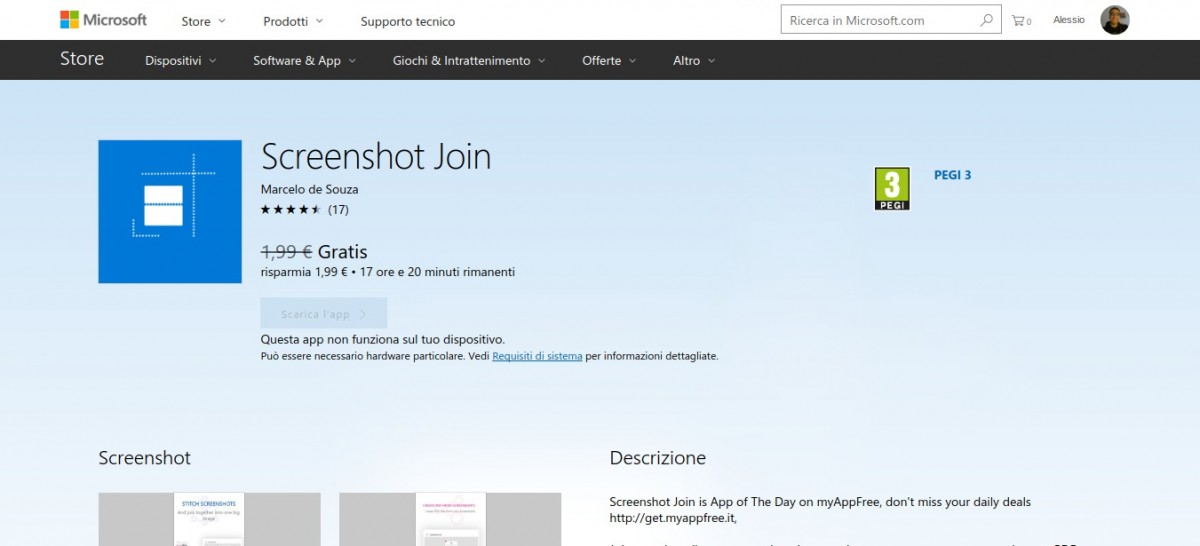
Task: Click the Screenshot Join title
Action: click(376, 157)
